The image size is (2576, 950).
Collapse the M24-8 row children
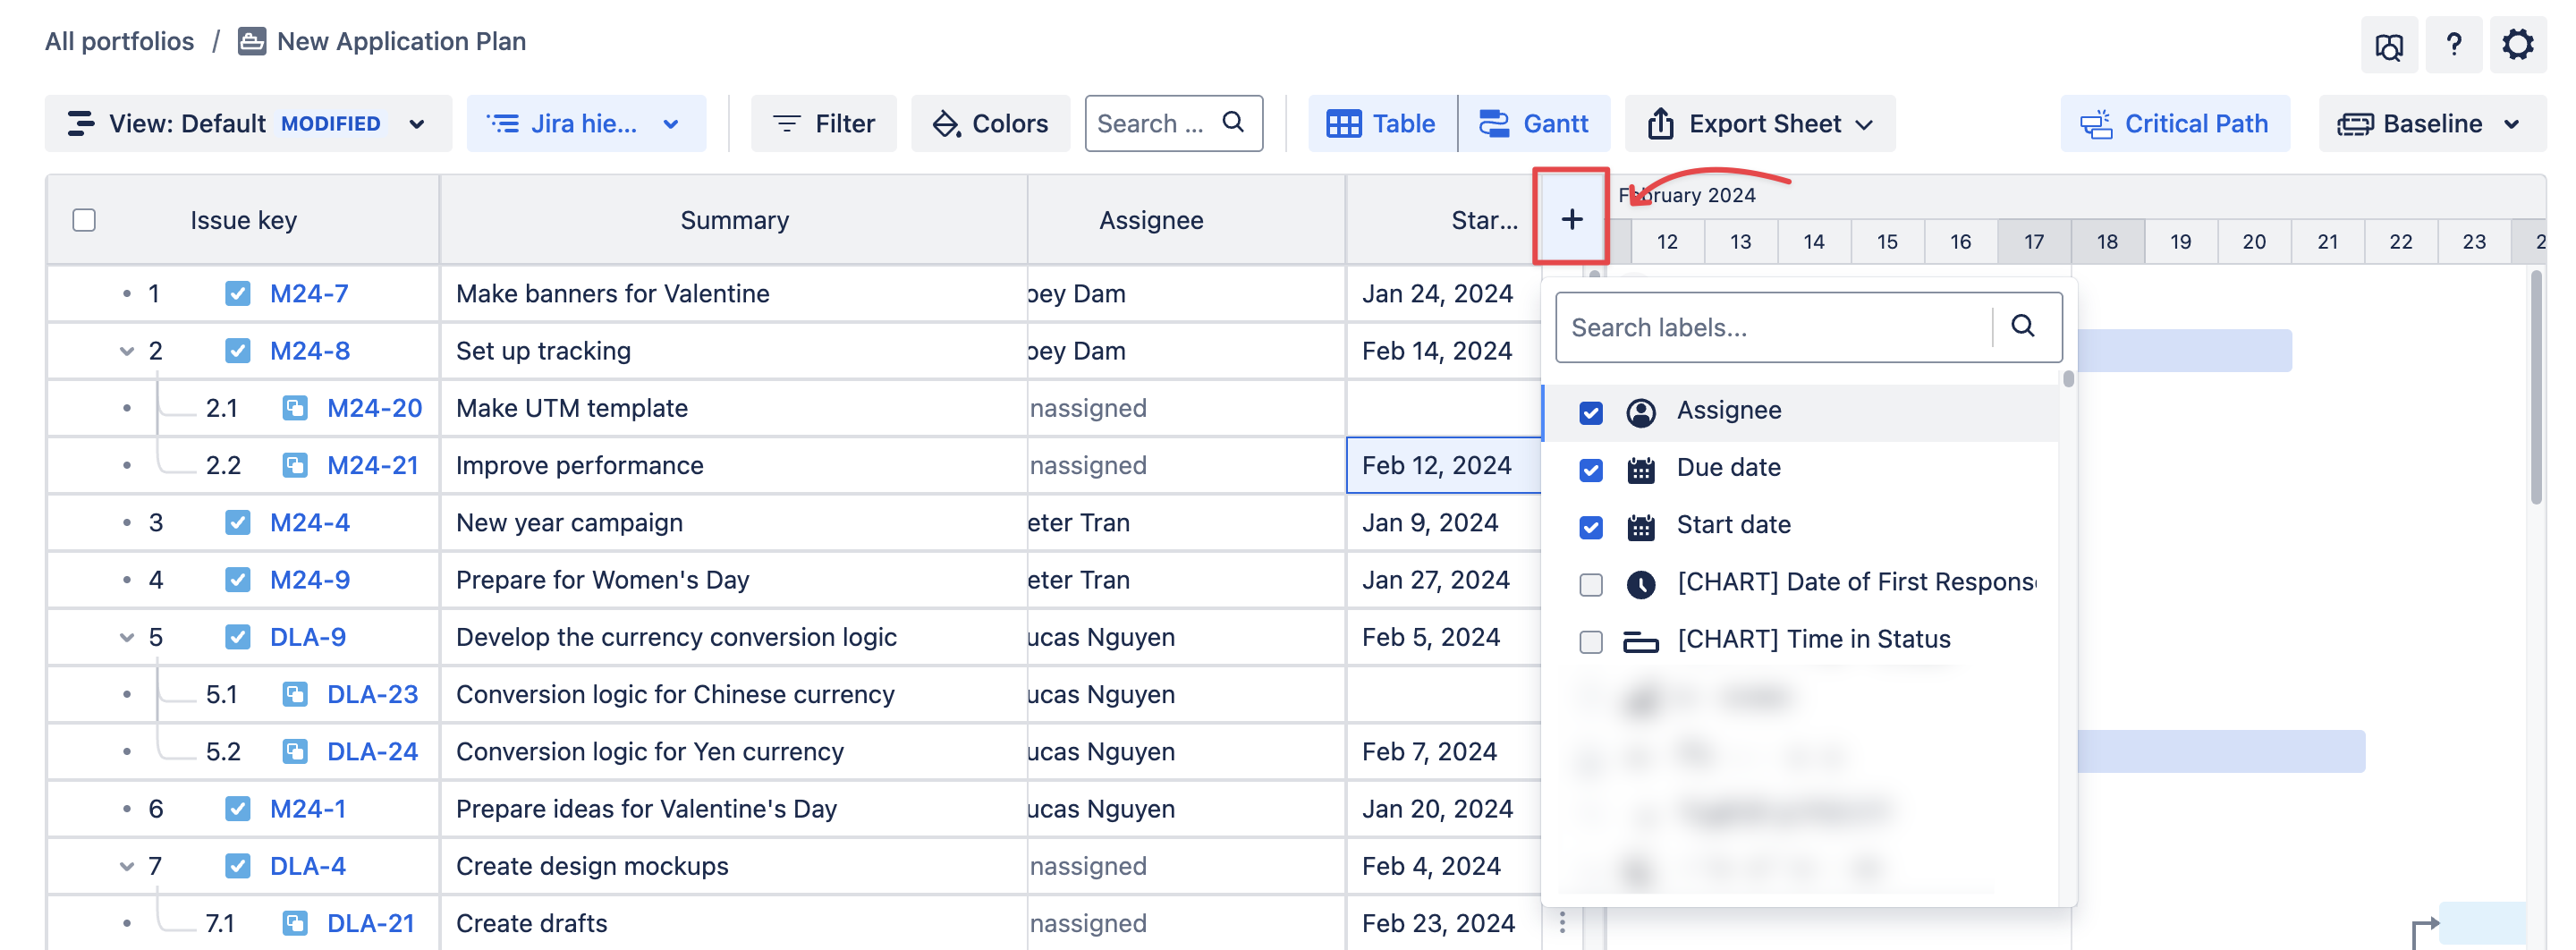[x=127, y=351]
